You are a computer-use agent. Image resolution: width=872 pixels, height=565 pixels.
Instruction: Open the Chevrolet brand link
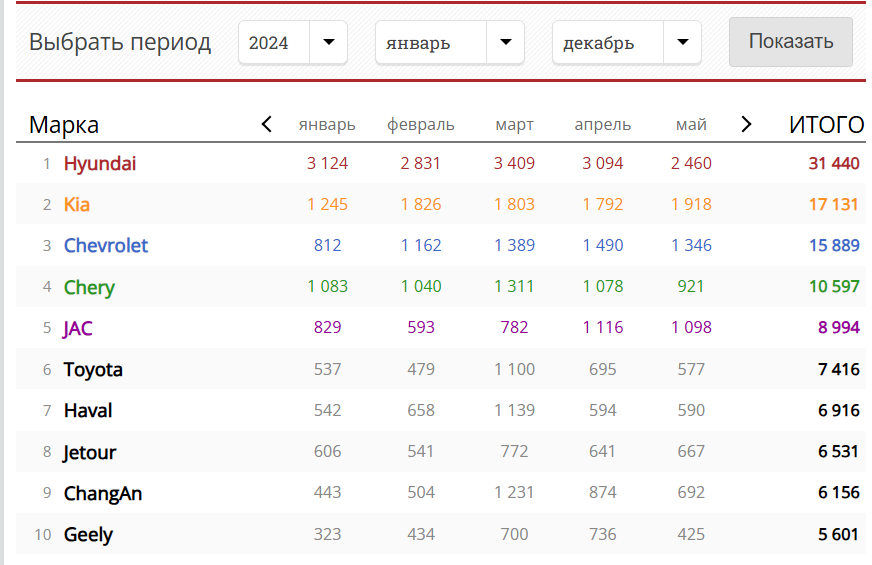click(x=106, y=246)
